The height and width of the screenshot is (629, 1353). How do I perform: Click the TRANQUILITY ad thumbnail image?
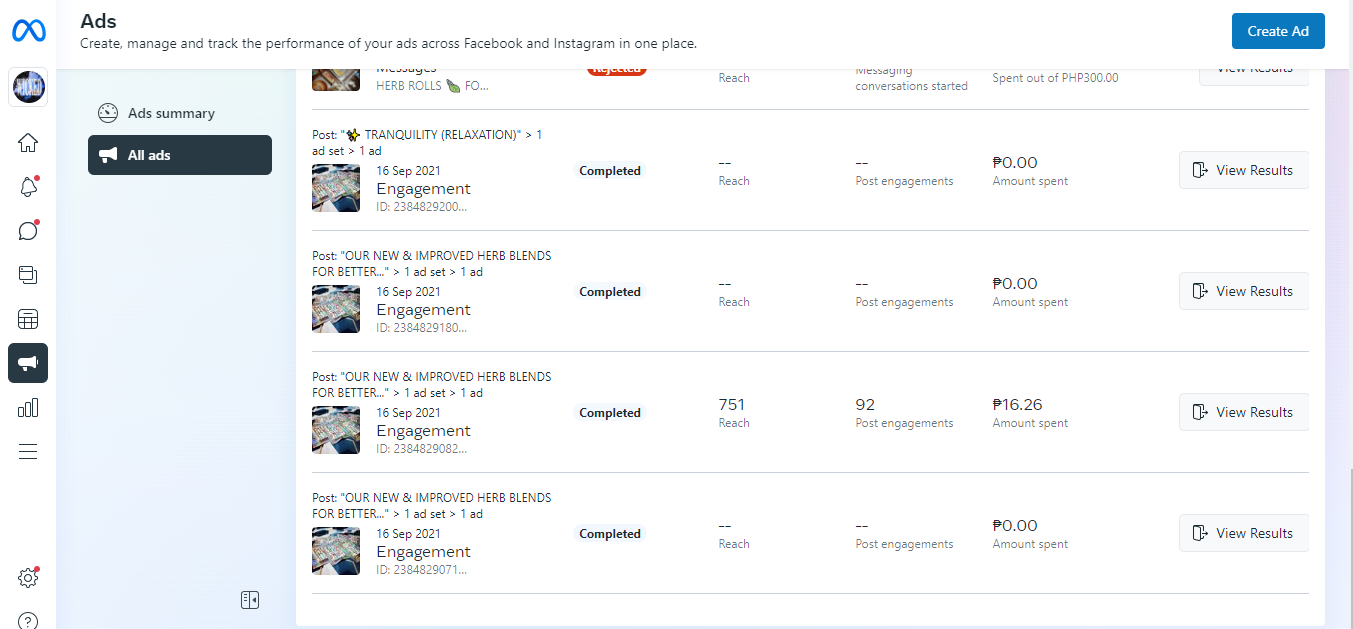point(336,188)
